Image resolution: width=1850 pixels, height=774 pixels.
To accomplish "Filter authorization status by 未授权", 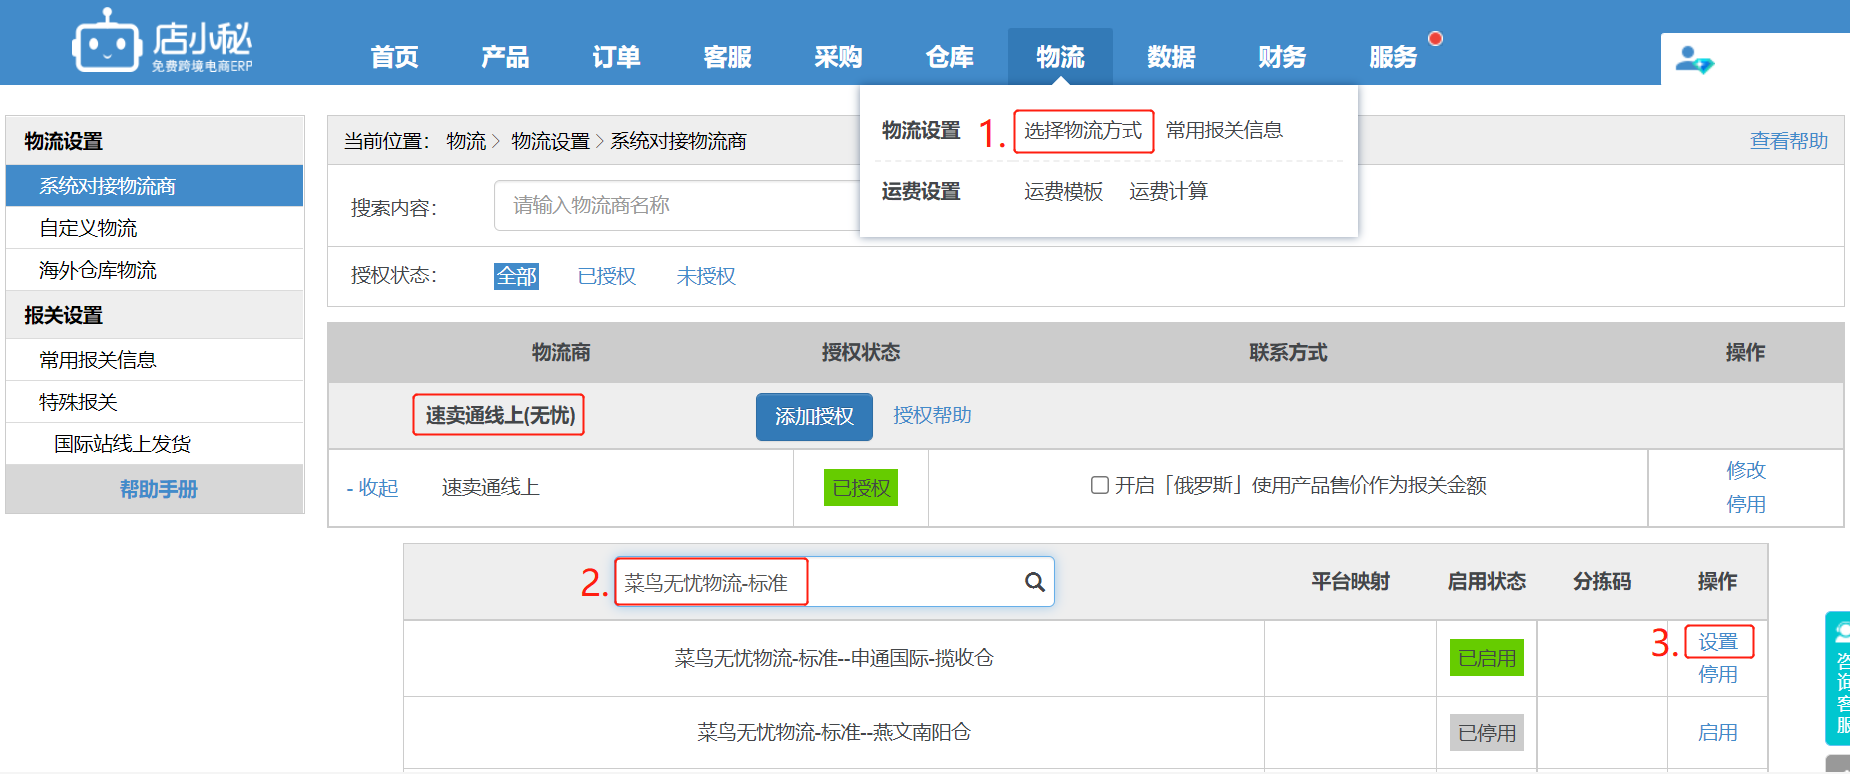I will (x=705, y=276).
